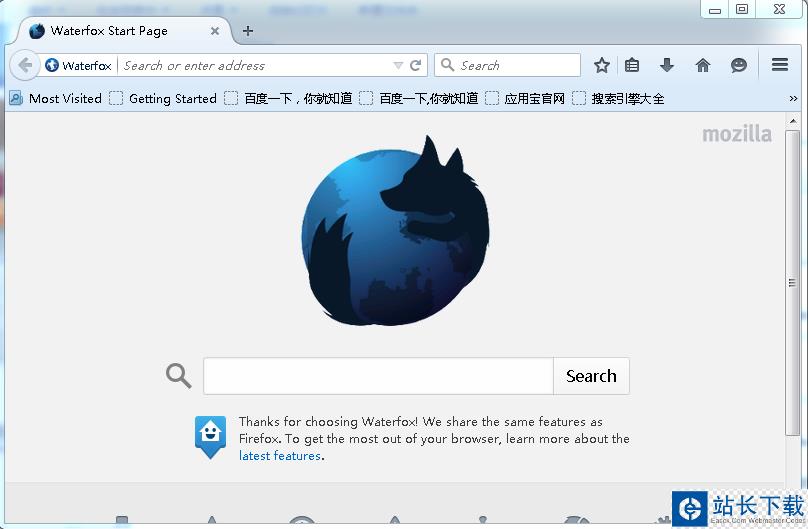Expand the bookmarks toolbar overflow chevron
Viewport: 808px width, 529px height.
pyautogui.click(x=794, y=99)
